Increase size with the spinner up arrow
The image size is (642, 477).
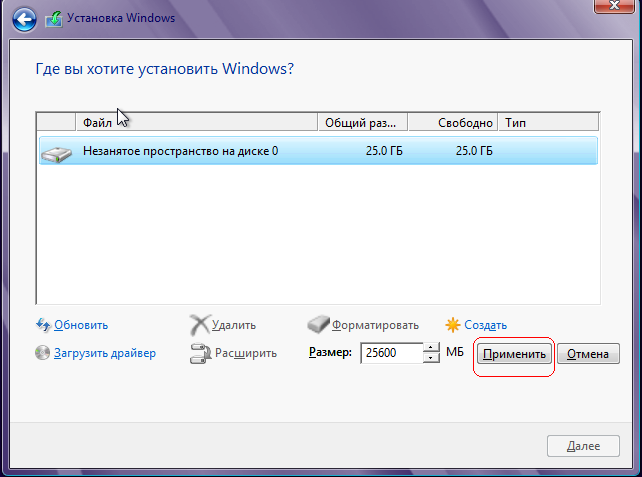click(431, 348)
